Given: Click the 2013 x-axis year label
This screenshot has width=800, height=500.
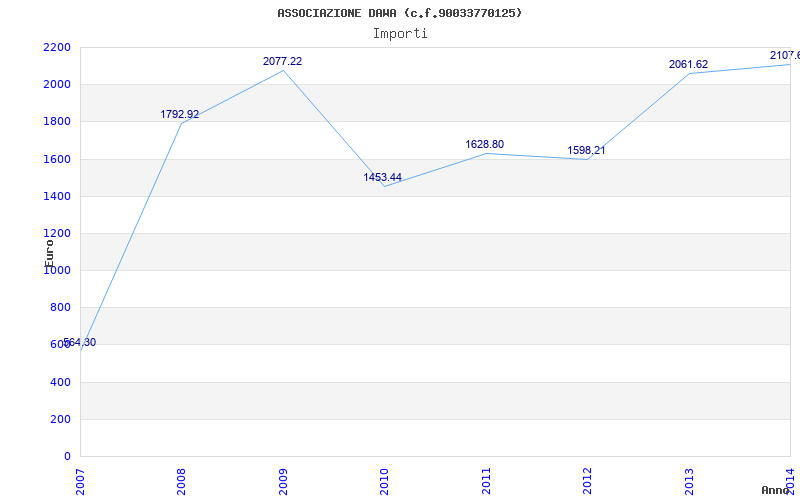Looking at the screenshot, I should click(x=689, y=481).
